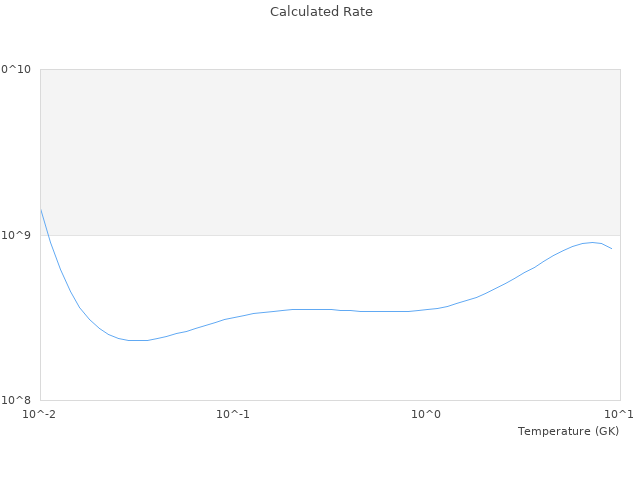Click the blue curve's peak near 10^1
This screenshot has height=480, width=640.
point(592,242)
